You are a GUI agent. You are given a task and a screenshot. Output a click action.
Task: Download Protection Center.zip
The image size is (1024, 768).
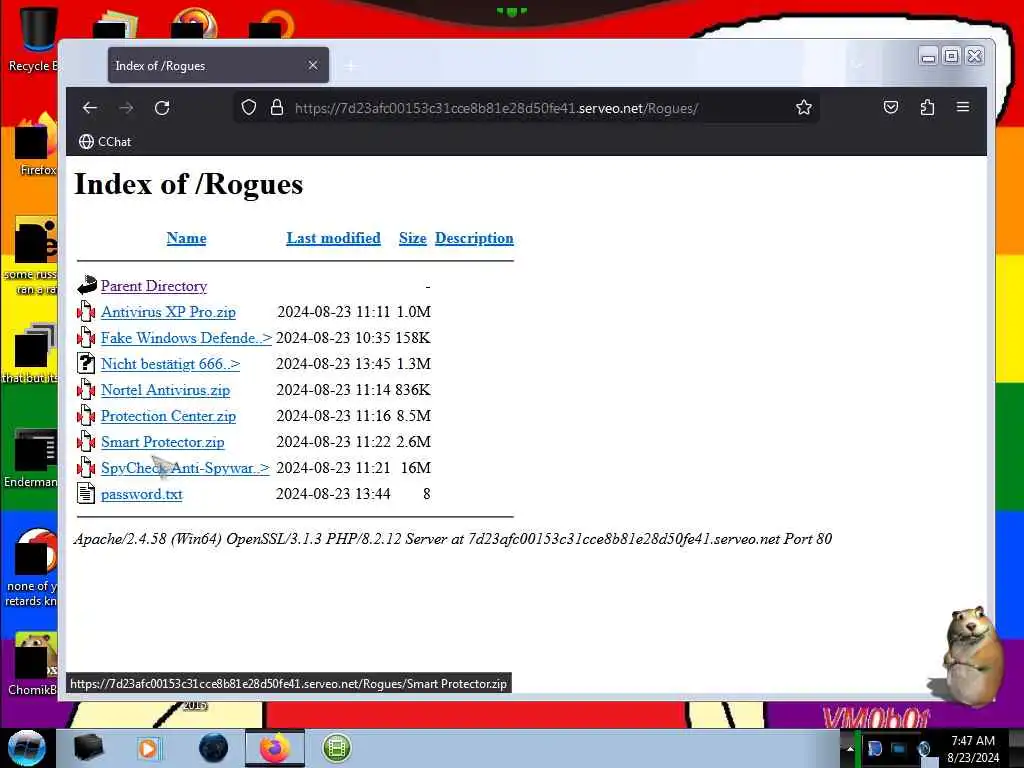pos(168,417)
